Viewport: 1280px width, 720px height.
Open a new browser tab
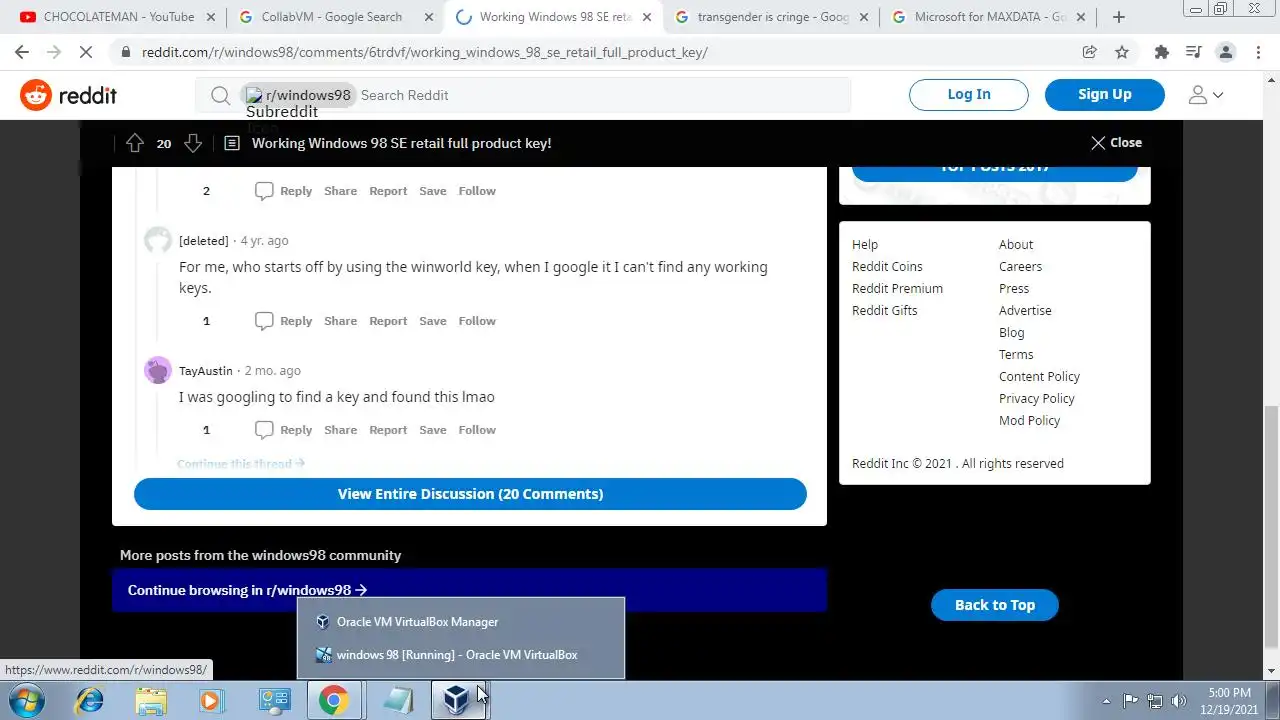coord(1118,17)
